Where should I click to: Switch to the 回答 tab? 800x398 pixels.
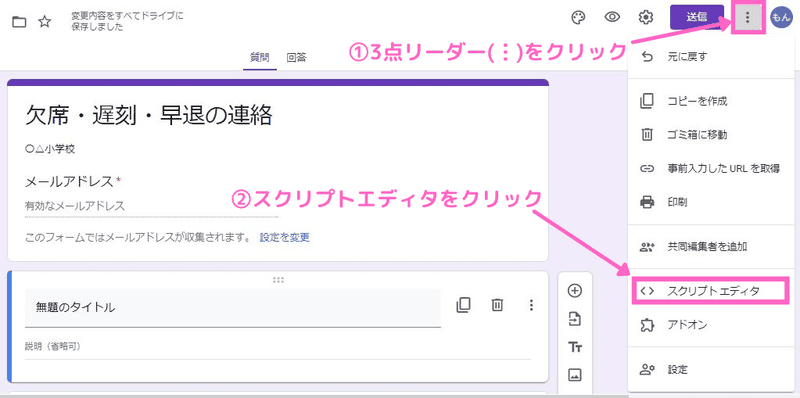(296, 58)
